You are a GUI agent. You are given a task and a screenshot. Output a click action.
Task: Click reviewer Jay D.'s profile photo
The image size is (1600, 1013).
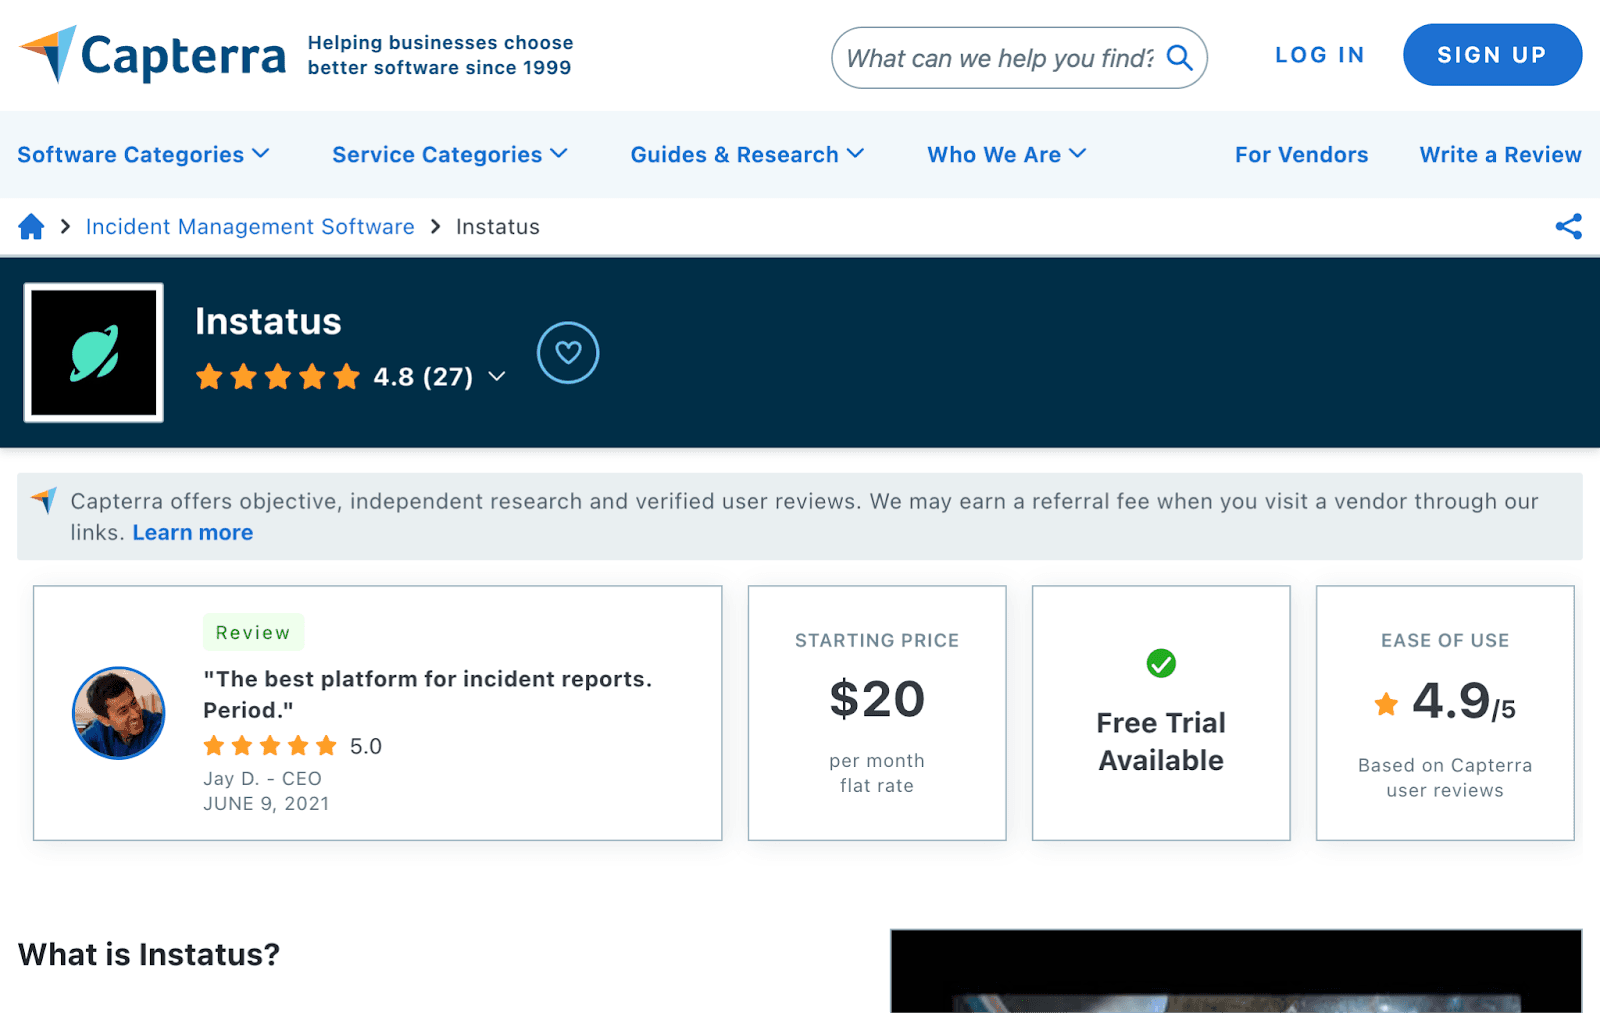[119, 713]
